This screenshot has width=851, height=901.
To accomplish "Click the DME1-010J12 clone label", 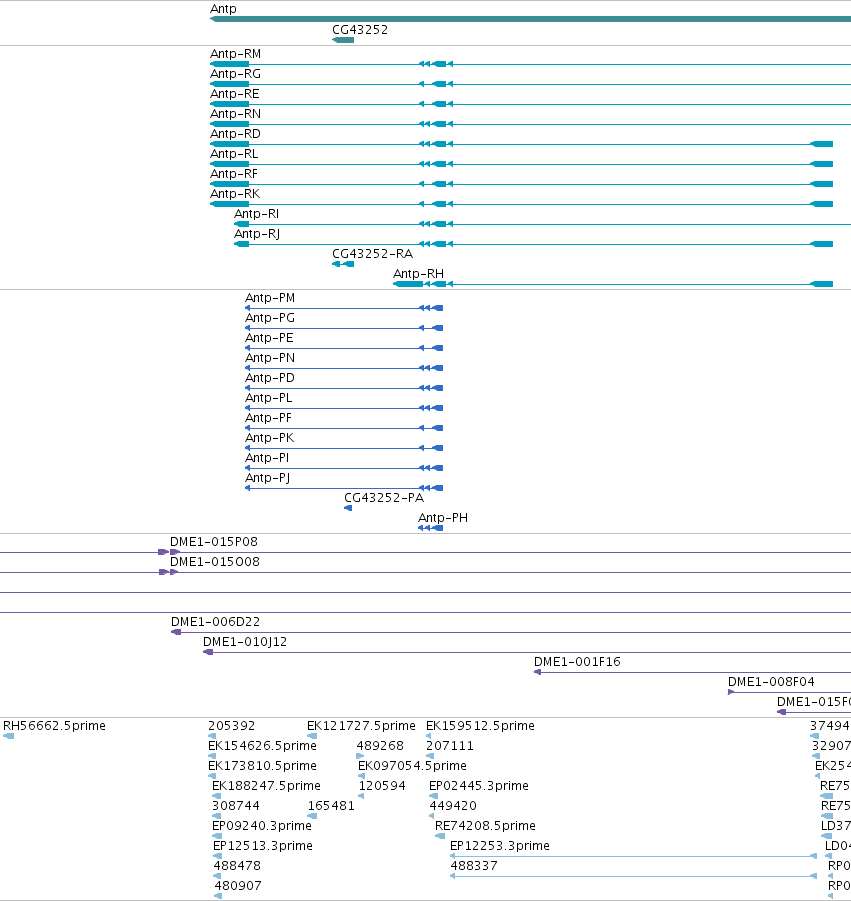I will coord(245,642).
